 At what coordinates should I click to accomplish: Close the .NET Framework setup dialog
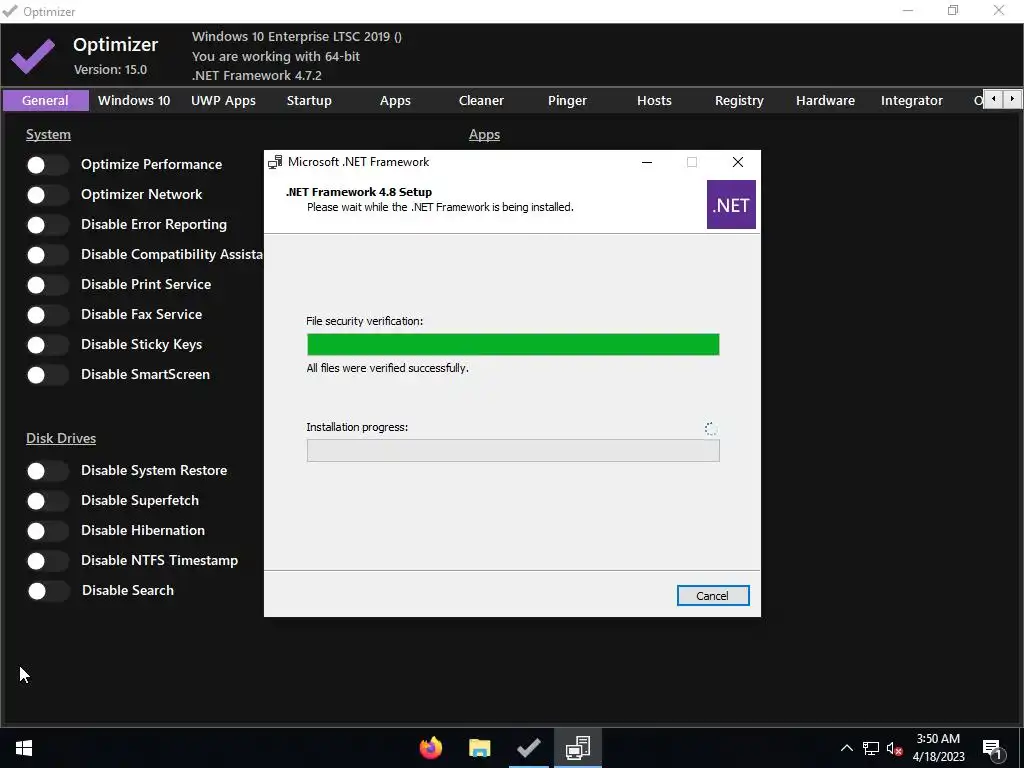[737, 162]
